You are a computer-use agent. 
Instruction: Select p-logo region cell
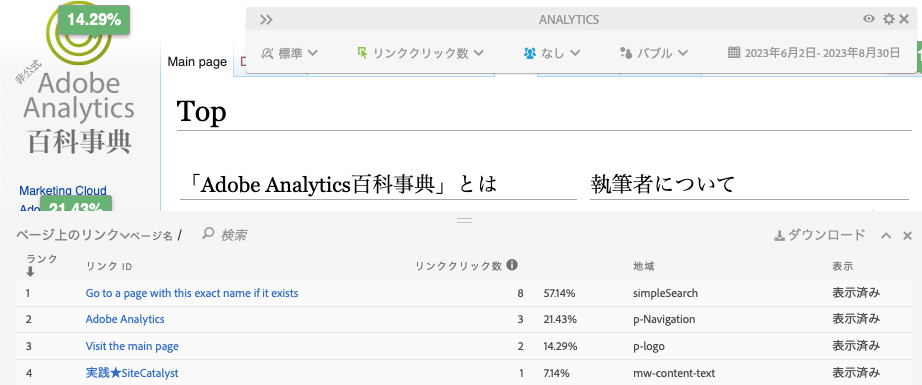pos(649,346)
